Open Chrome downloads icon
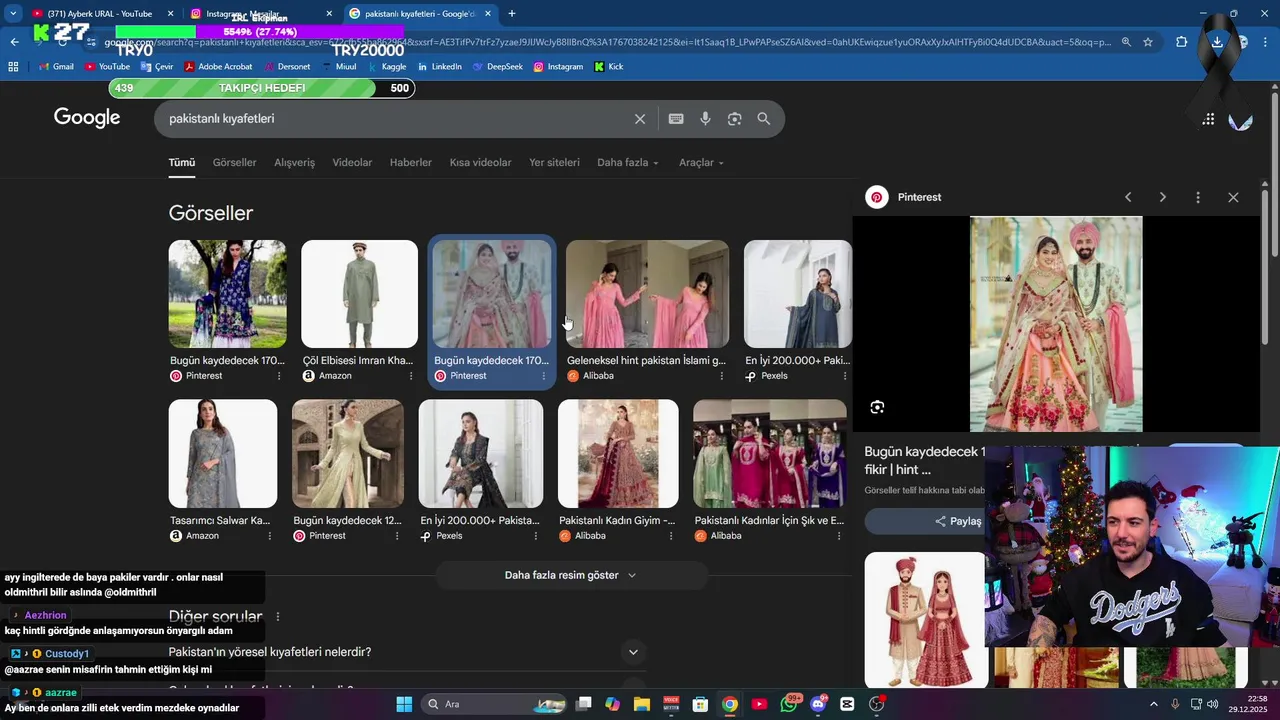 (x=1217, y=42)
